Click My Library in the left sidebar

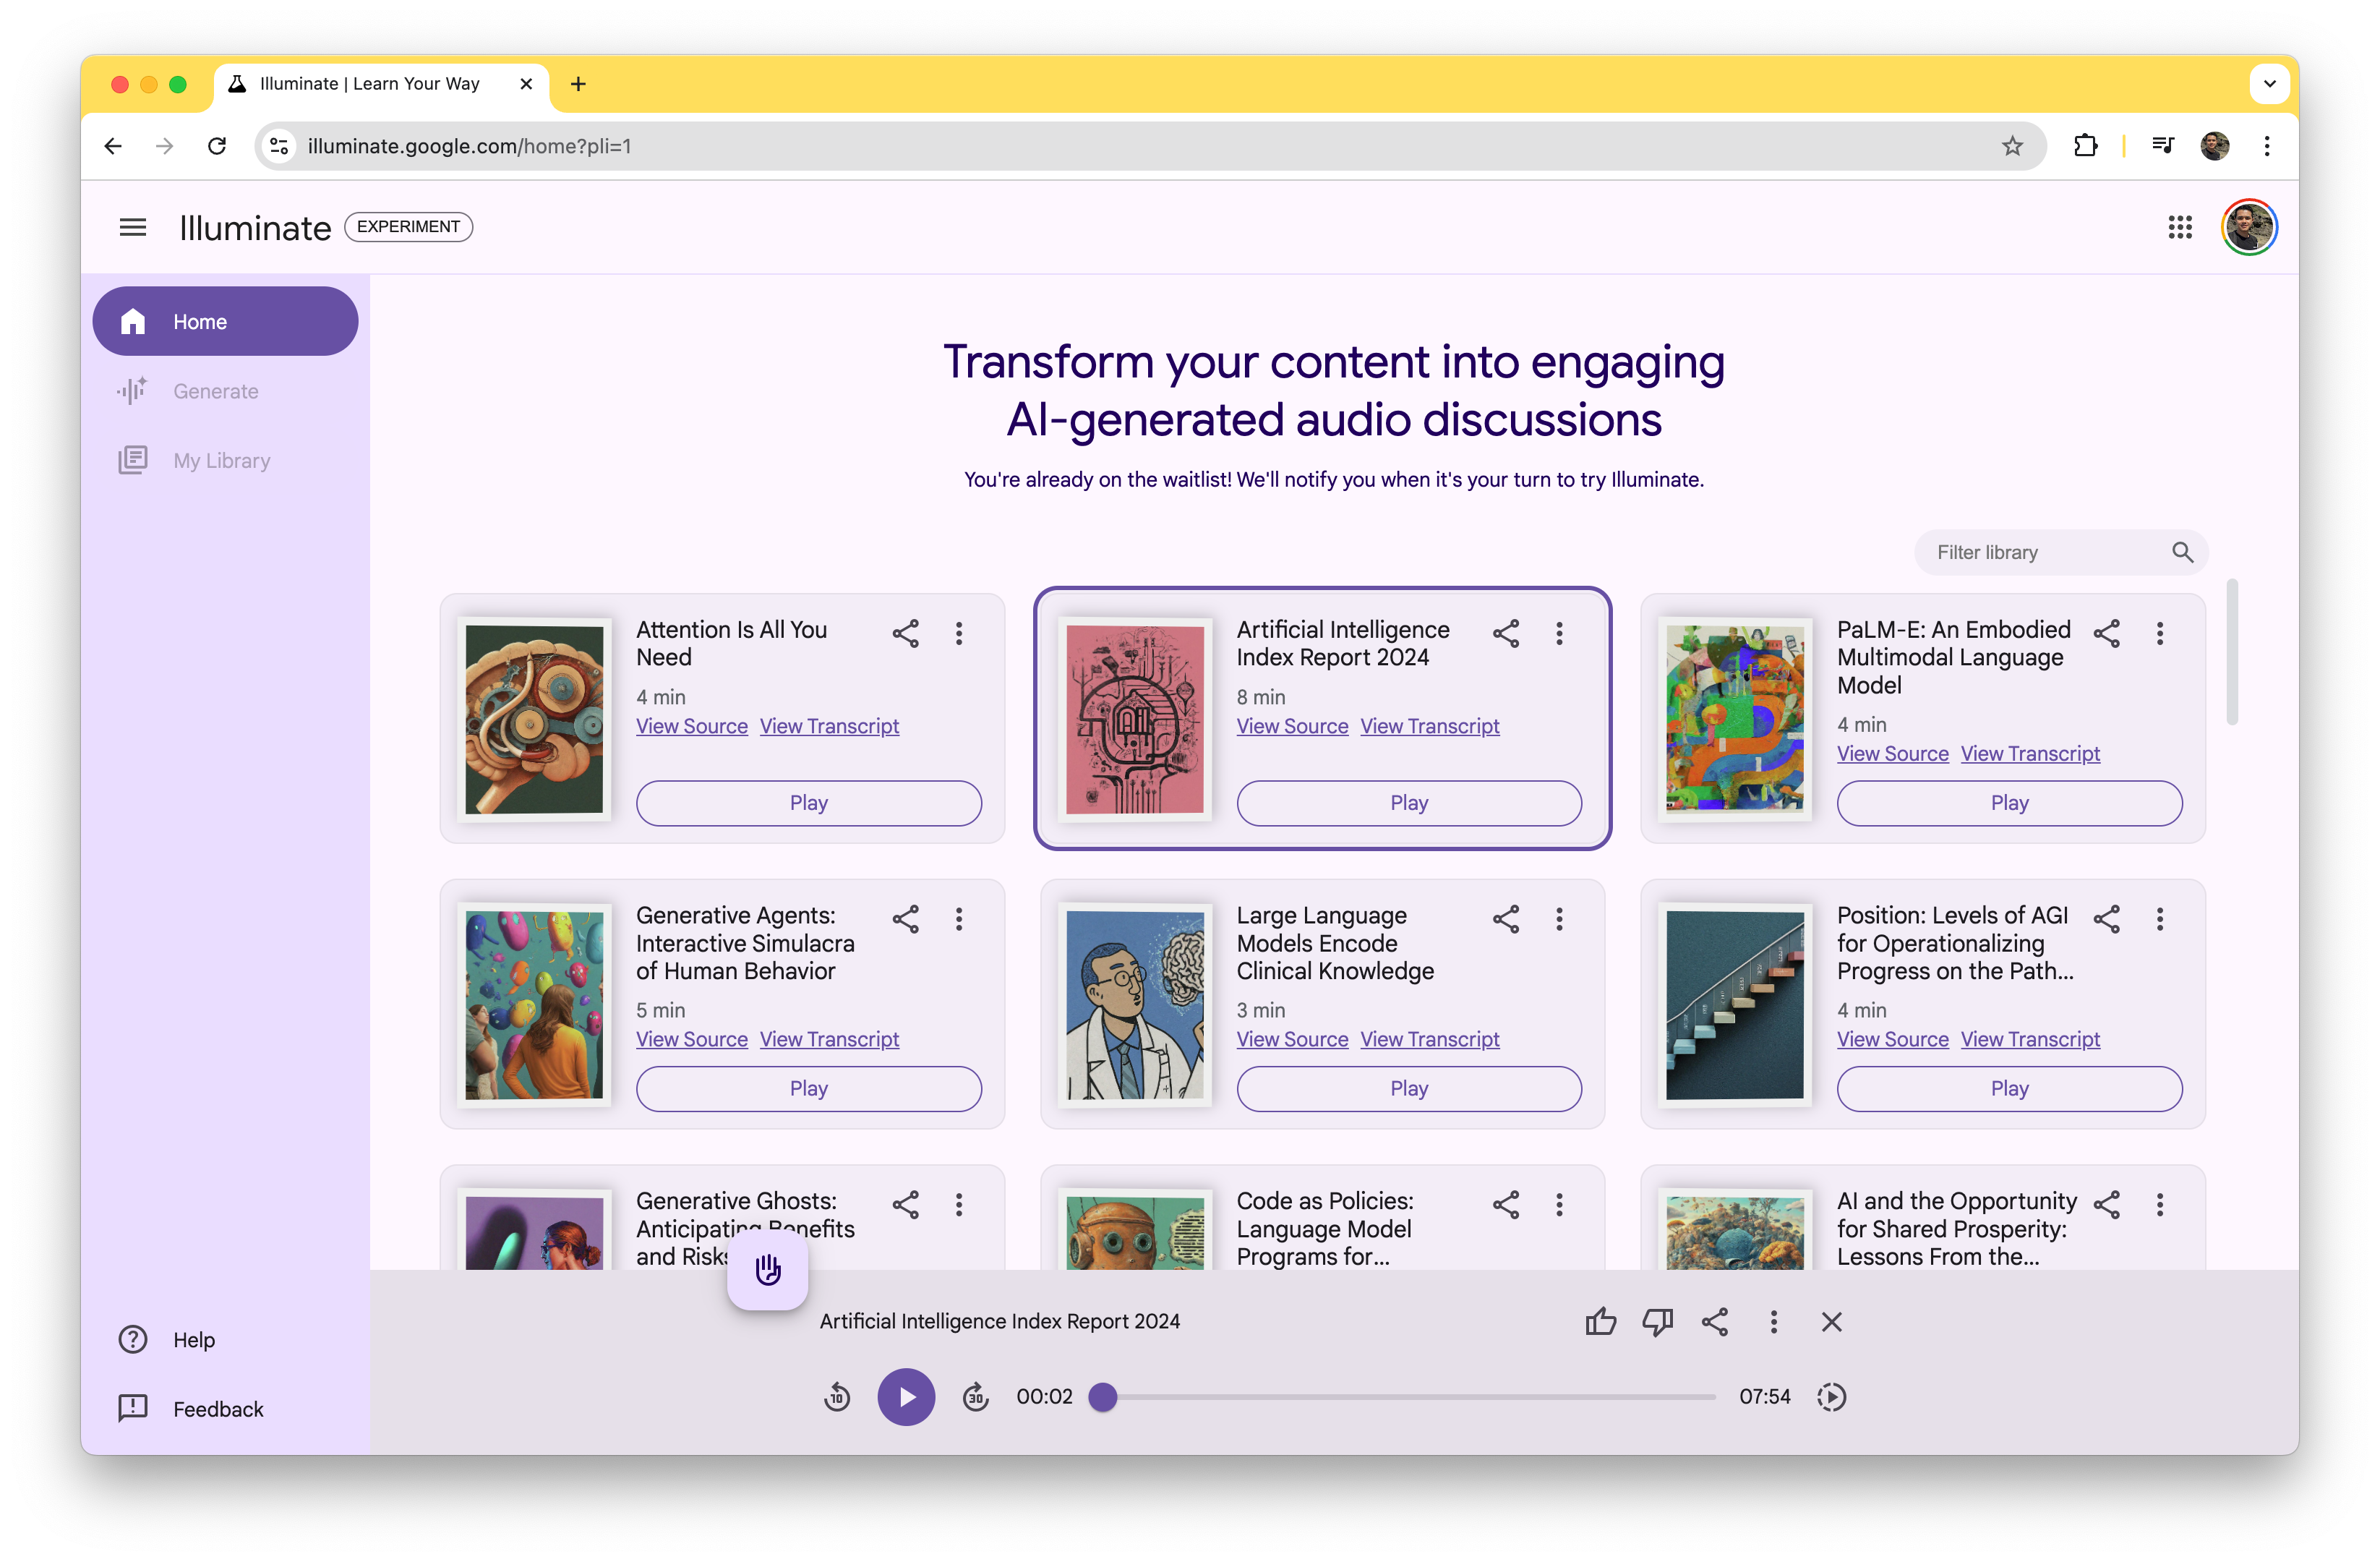221,460
